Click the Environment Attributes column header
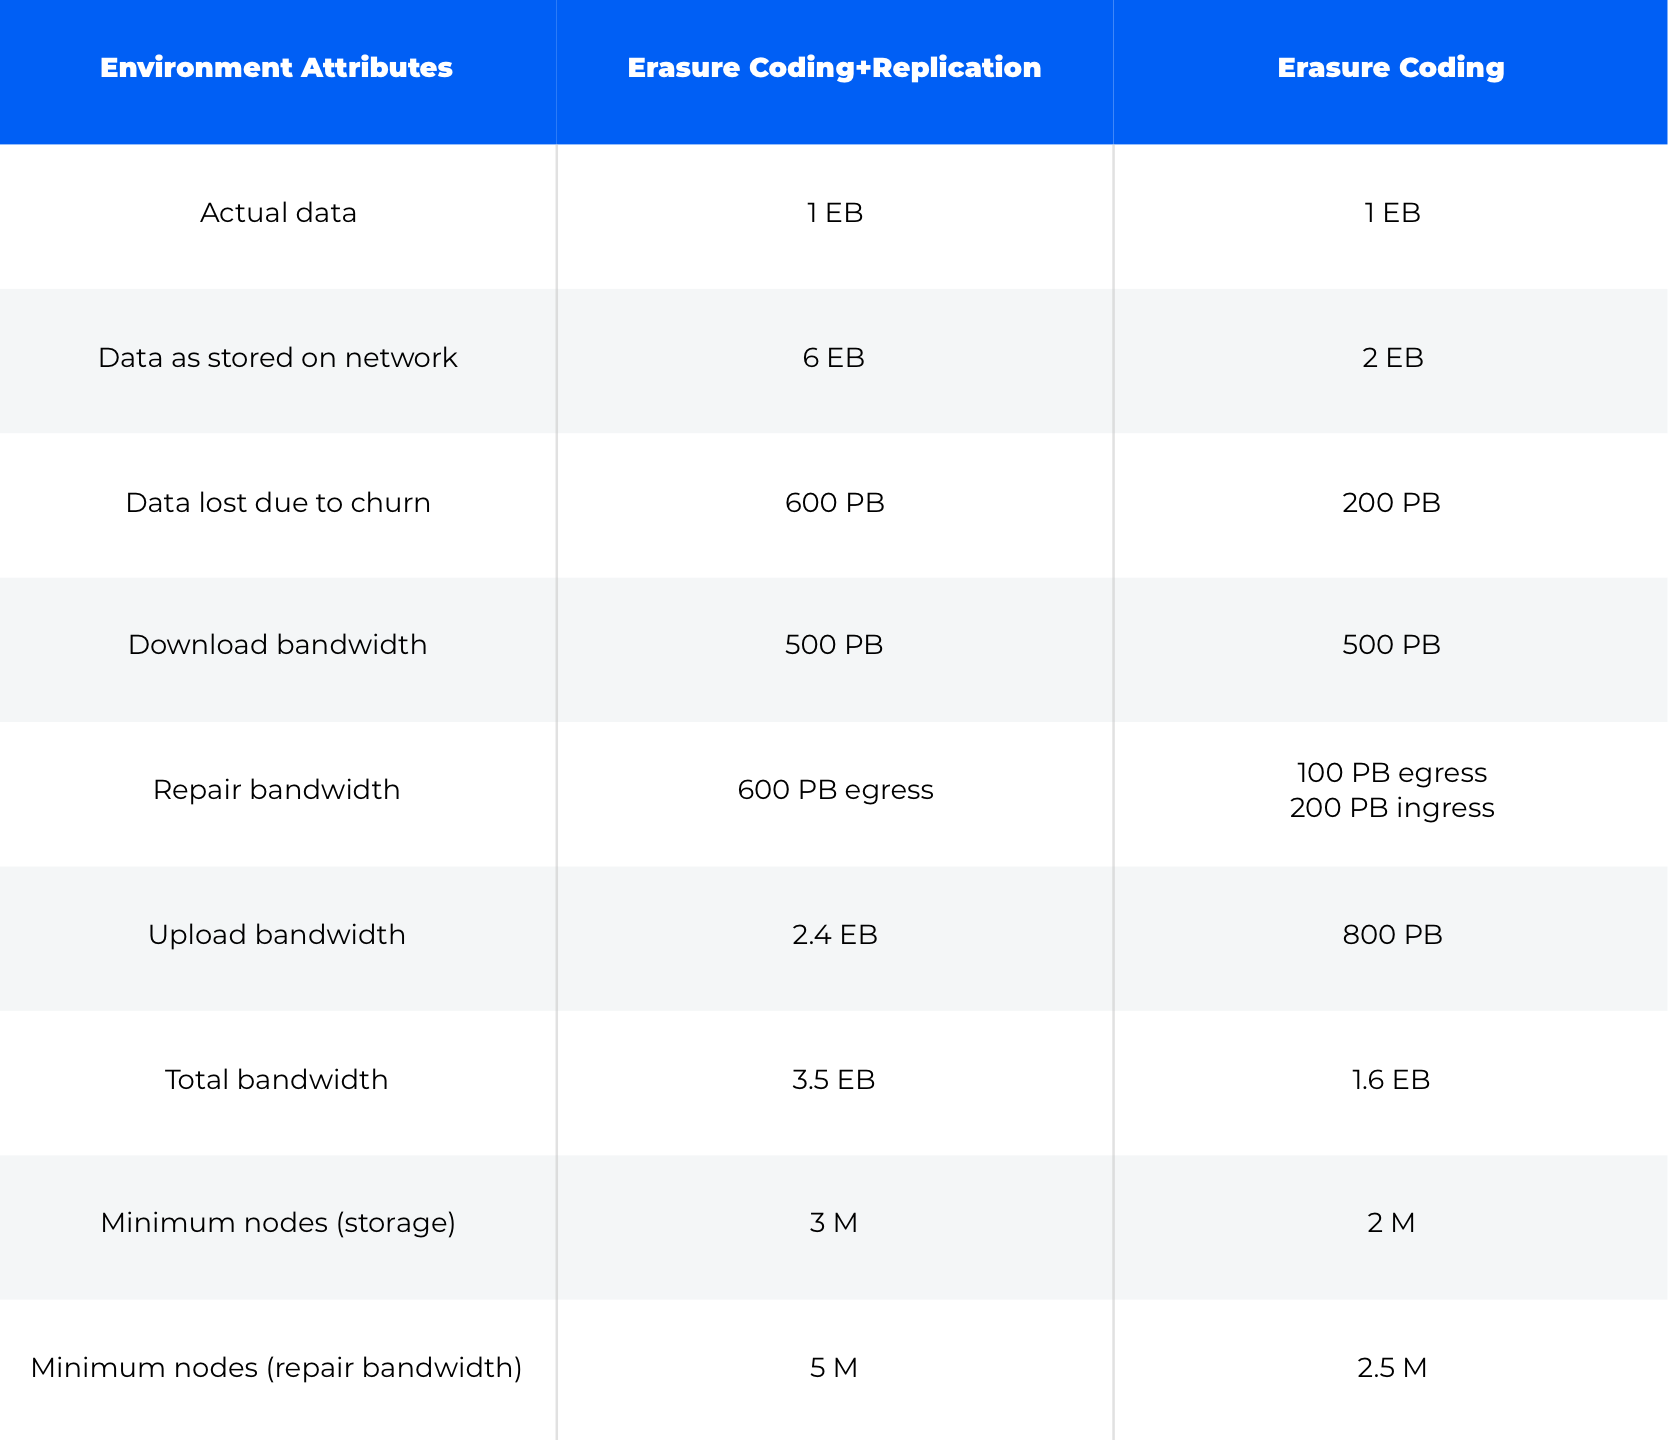 click(x=277, y=68)
